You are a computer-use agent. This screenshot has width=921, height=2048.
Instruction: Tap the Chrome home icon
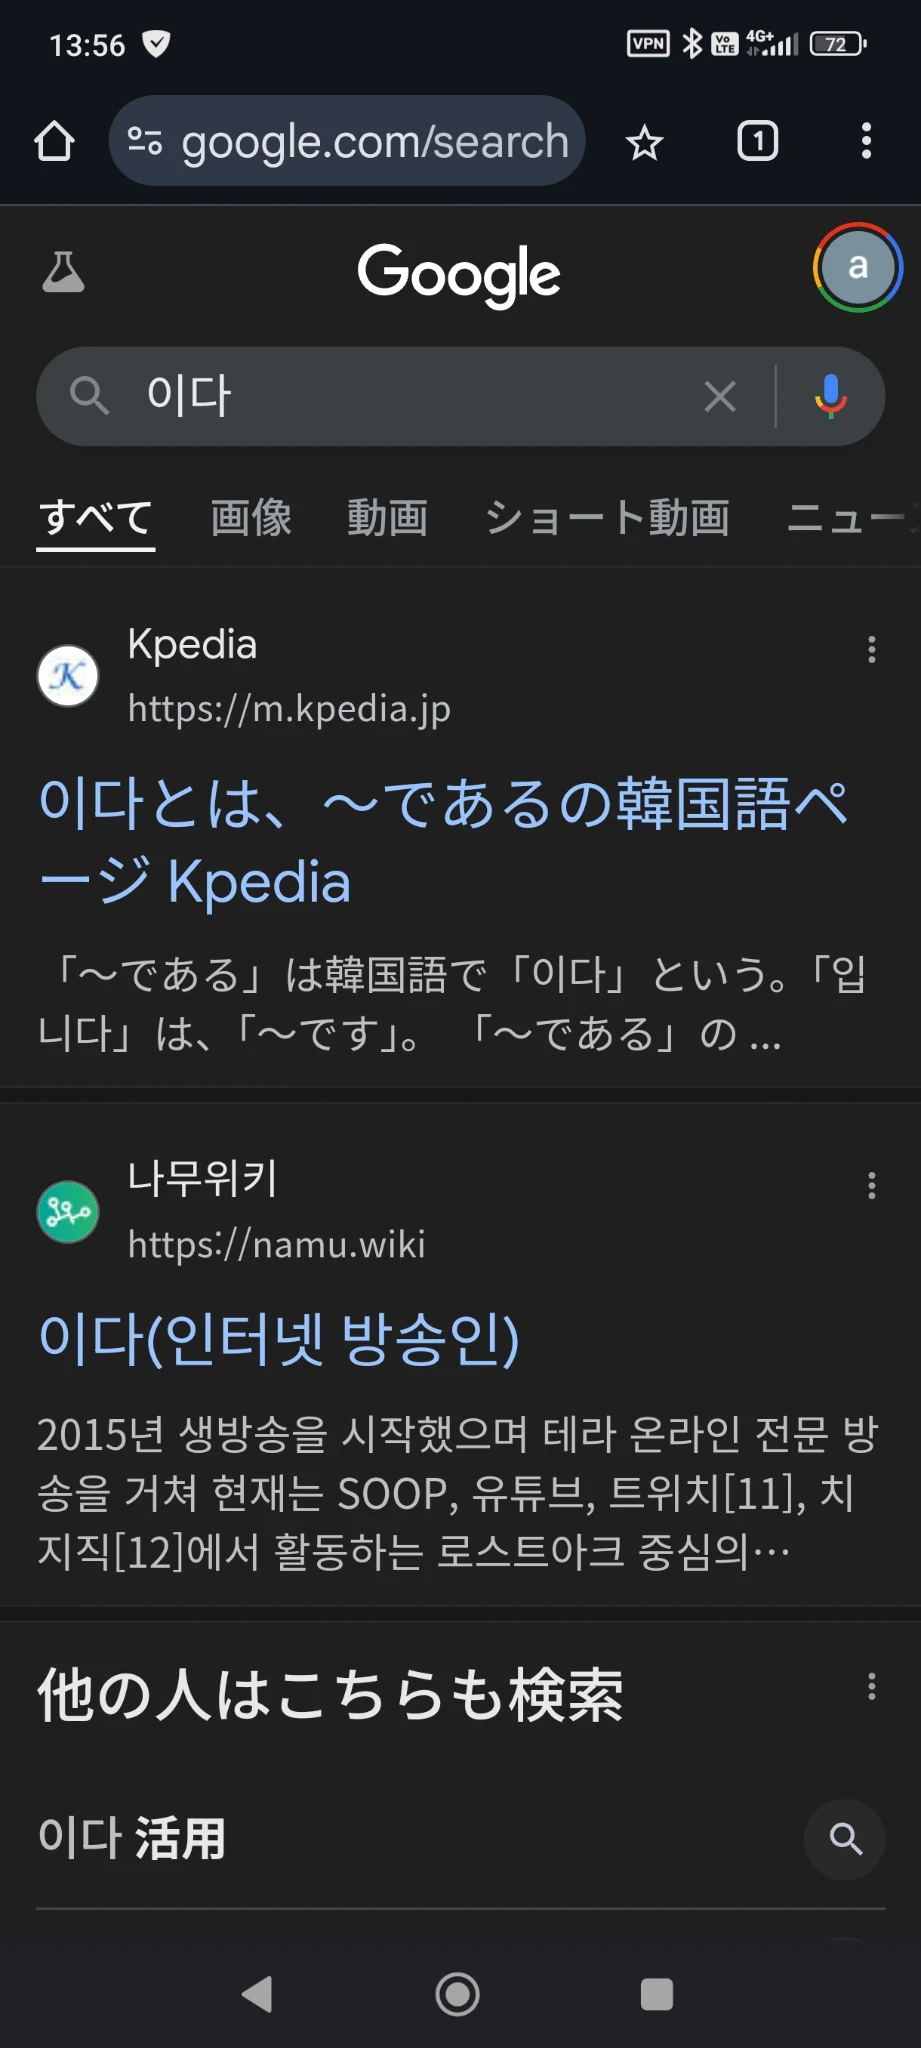pos(55,142)
